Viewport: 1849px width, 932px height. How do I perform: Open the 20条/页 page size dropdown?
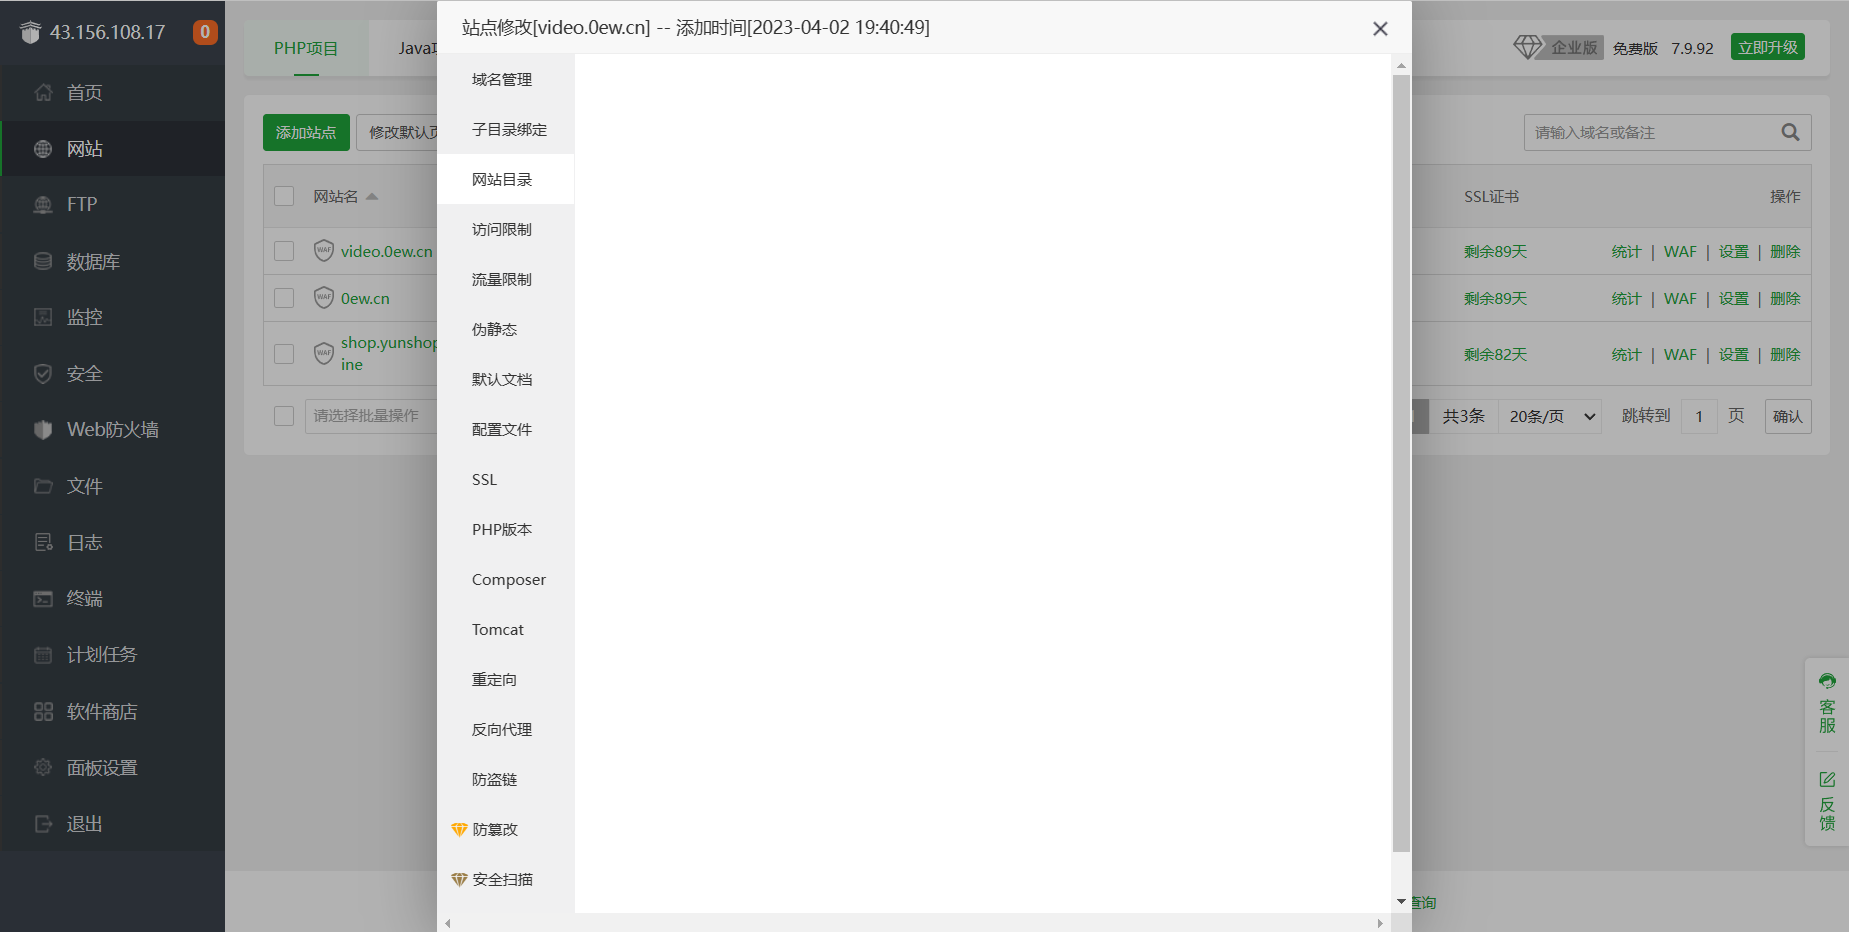(1550, 416)
